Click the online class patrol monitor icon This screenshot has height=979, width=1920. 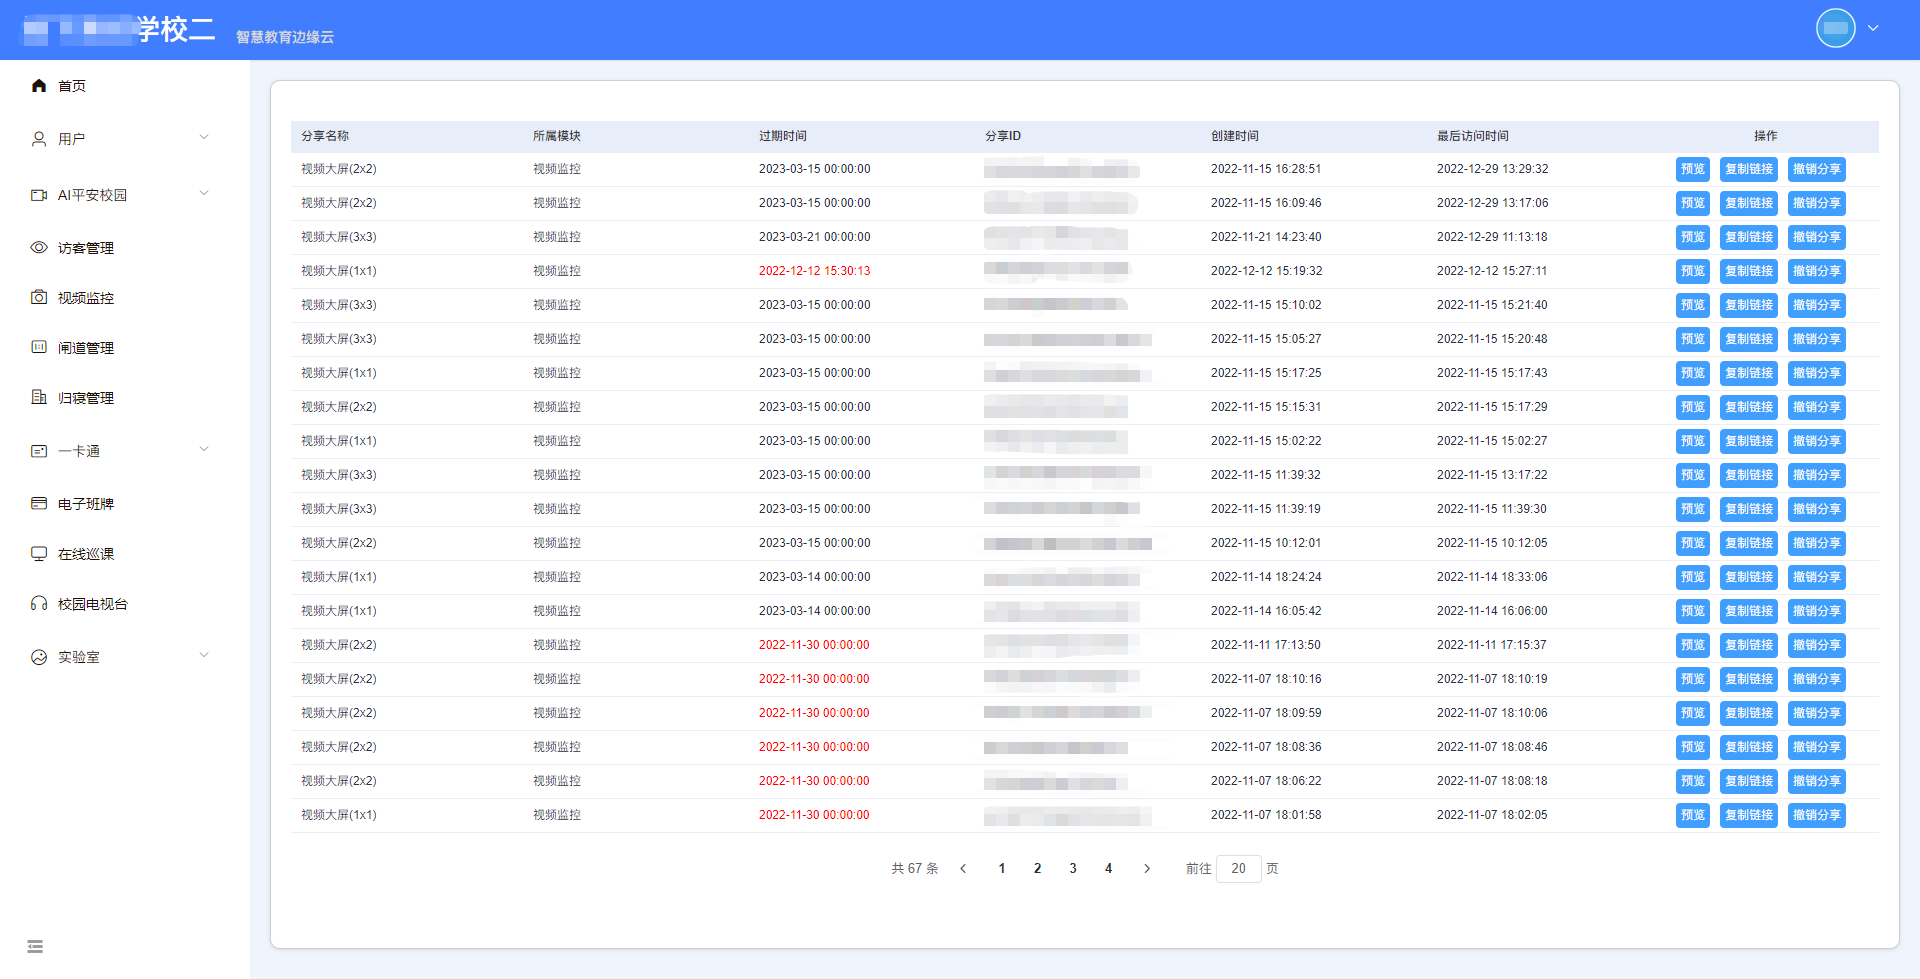pos(39,553)
